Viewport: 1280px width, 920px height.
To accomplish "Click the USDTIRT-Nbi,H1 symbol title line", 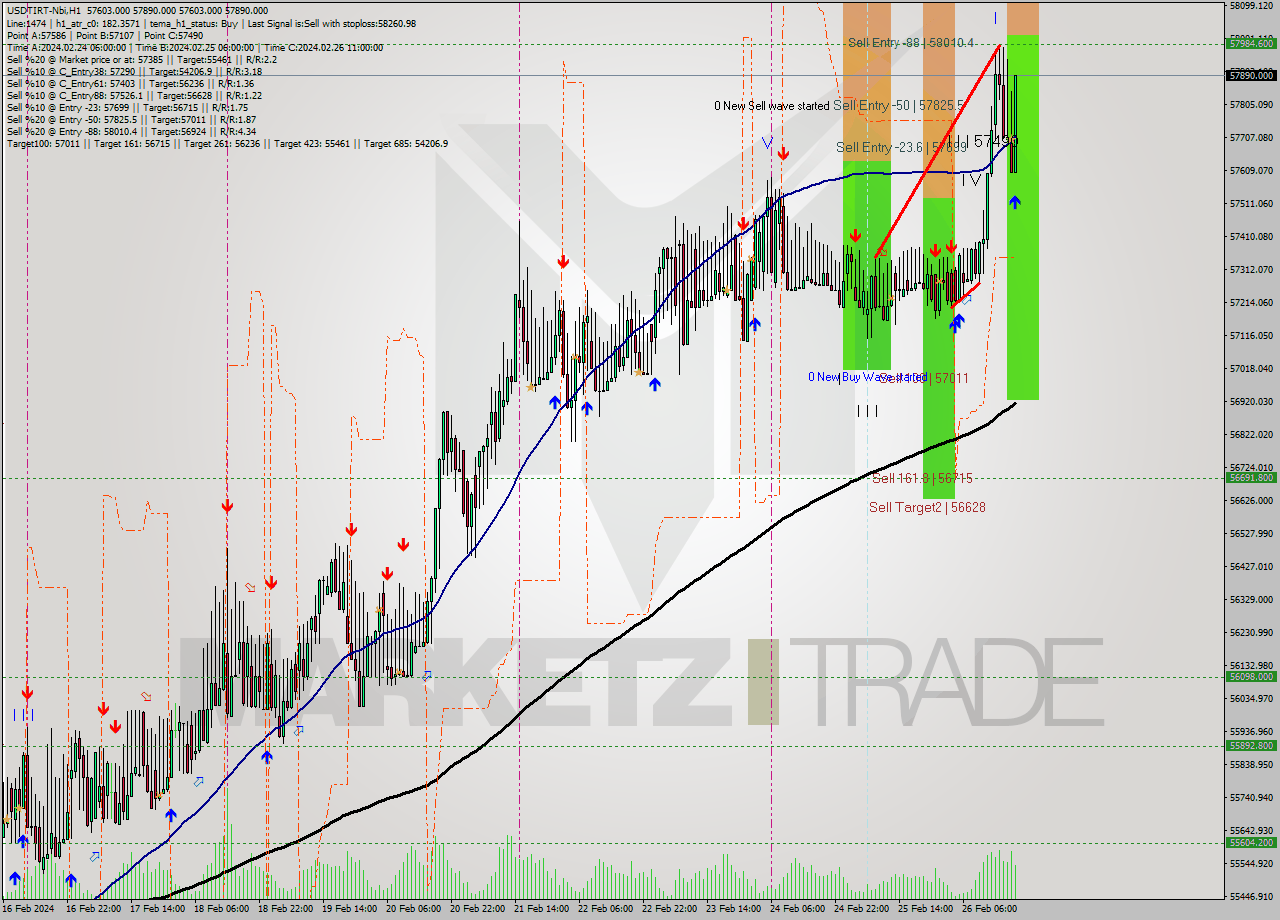I will (x=137, y=10).
